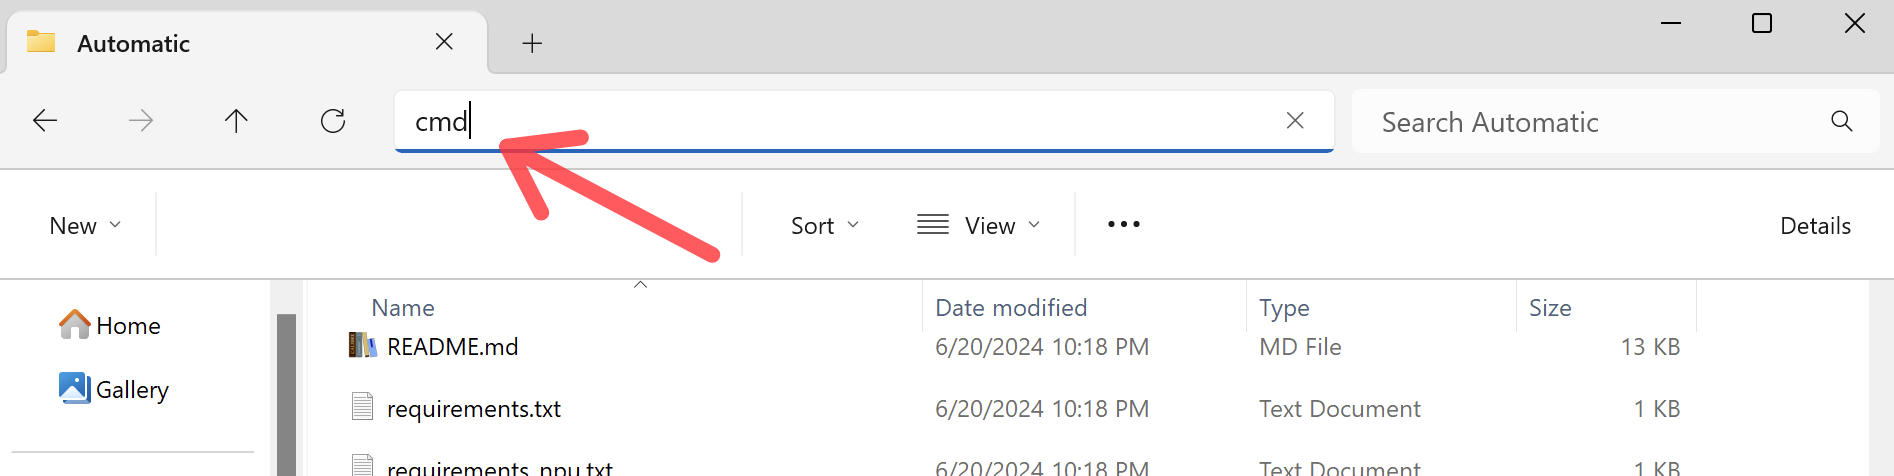1894x476 pixels.
Task: Open the View layout dropdown
Action: click(x=979, y=226)
